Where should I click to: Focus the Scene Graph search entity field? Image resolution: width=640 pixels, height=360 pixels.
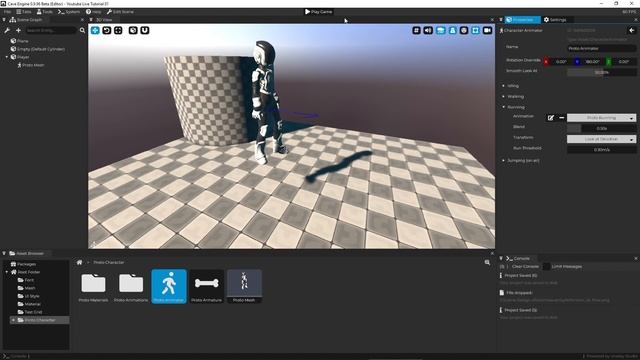coord(50,30)
